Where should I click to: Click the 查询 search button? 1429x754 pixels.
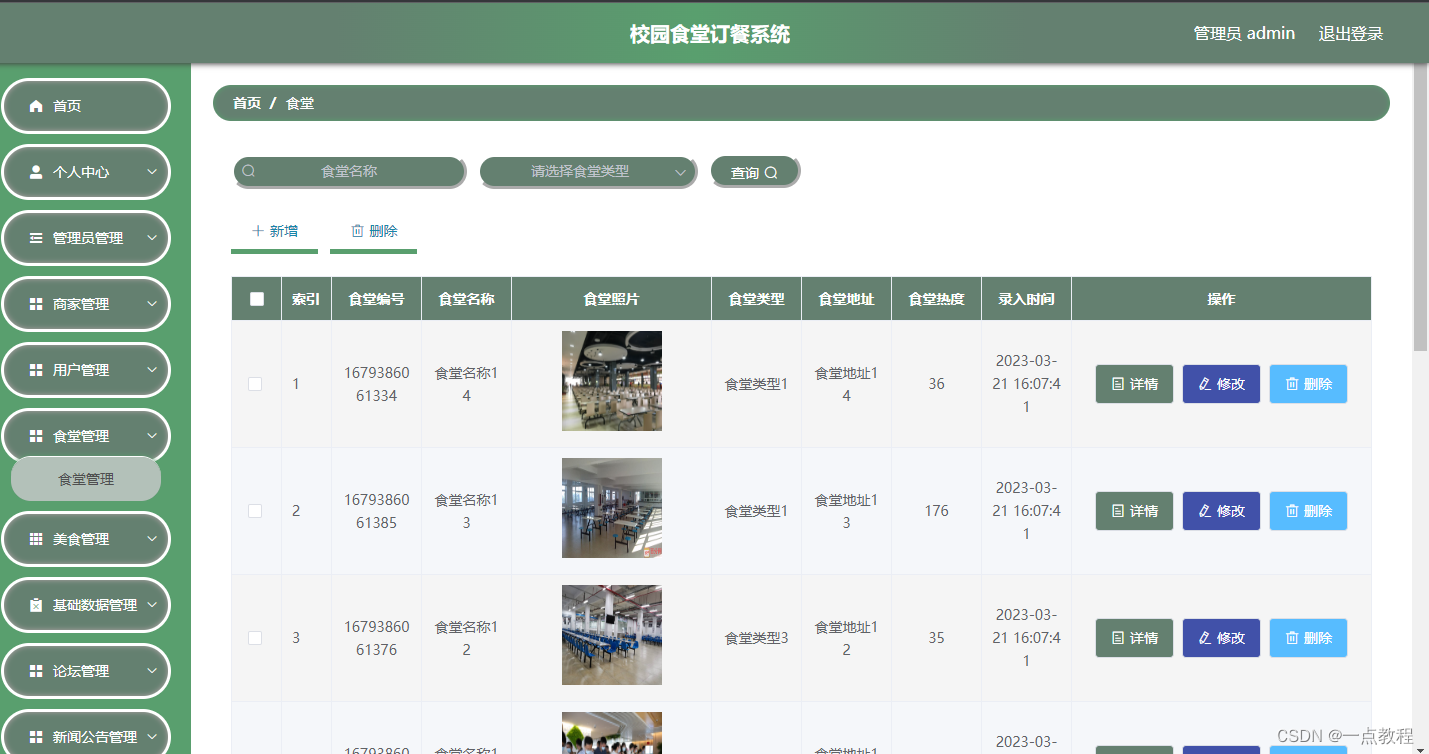click(x=755, y=170)
